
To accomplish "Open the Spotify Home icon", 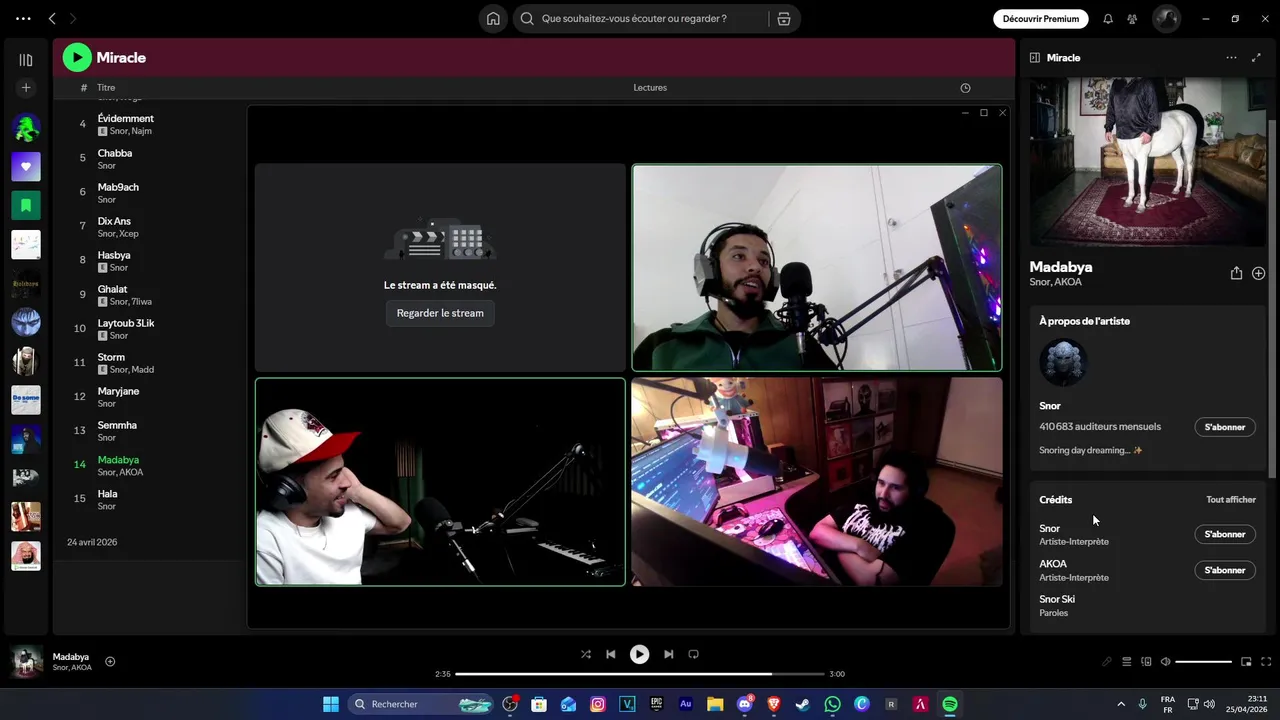I will (493, 18).
